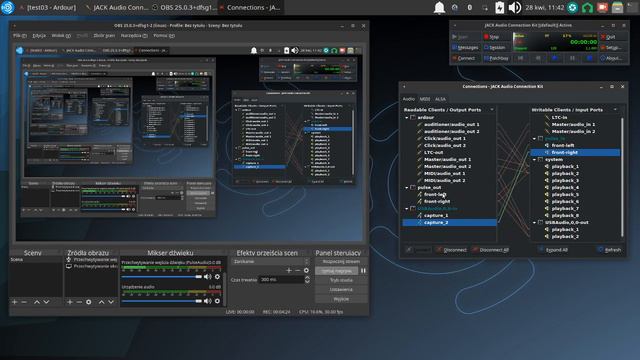
Task: Adjust Urządzenie audio volume slider in mixer
Action: [x=162, y=301]
